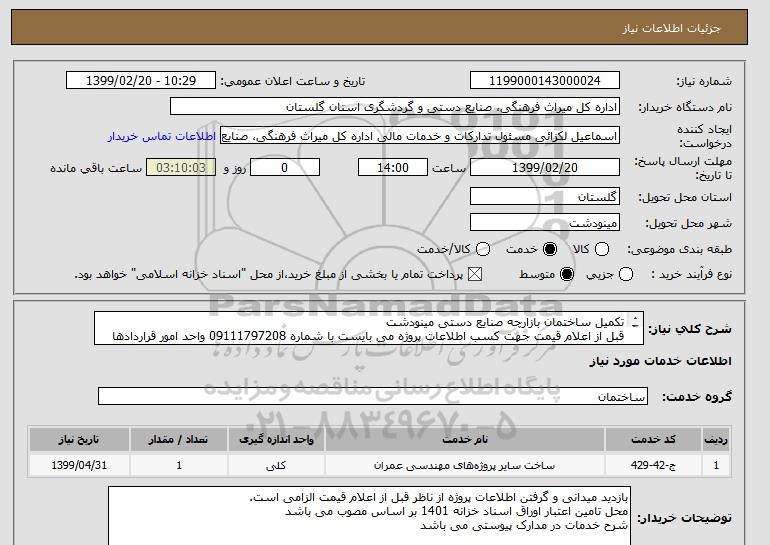Click the استان محل تحویل field گلستان
The height and width of the screenshot is (545, 770).
click(545, 196)
